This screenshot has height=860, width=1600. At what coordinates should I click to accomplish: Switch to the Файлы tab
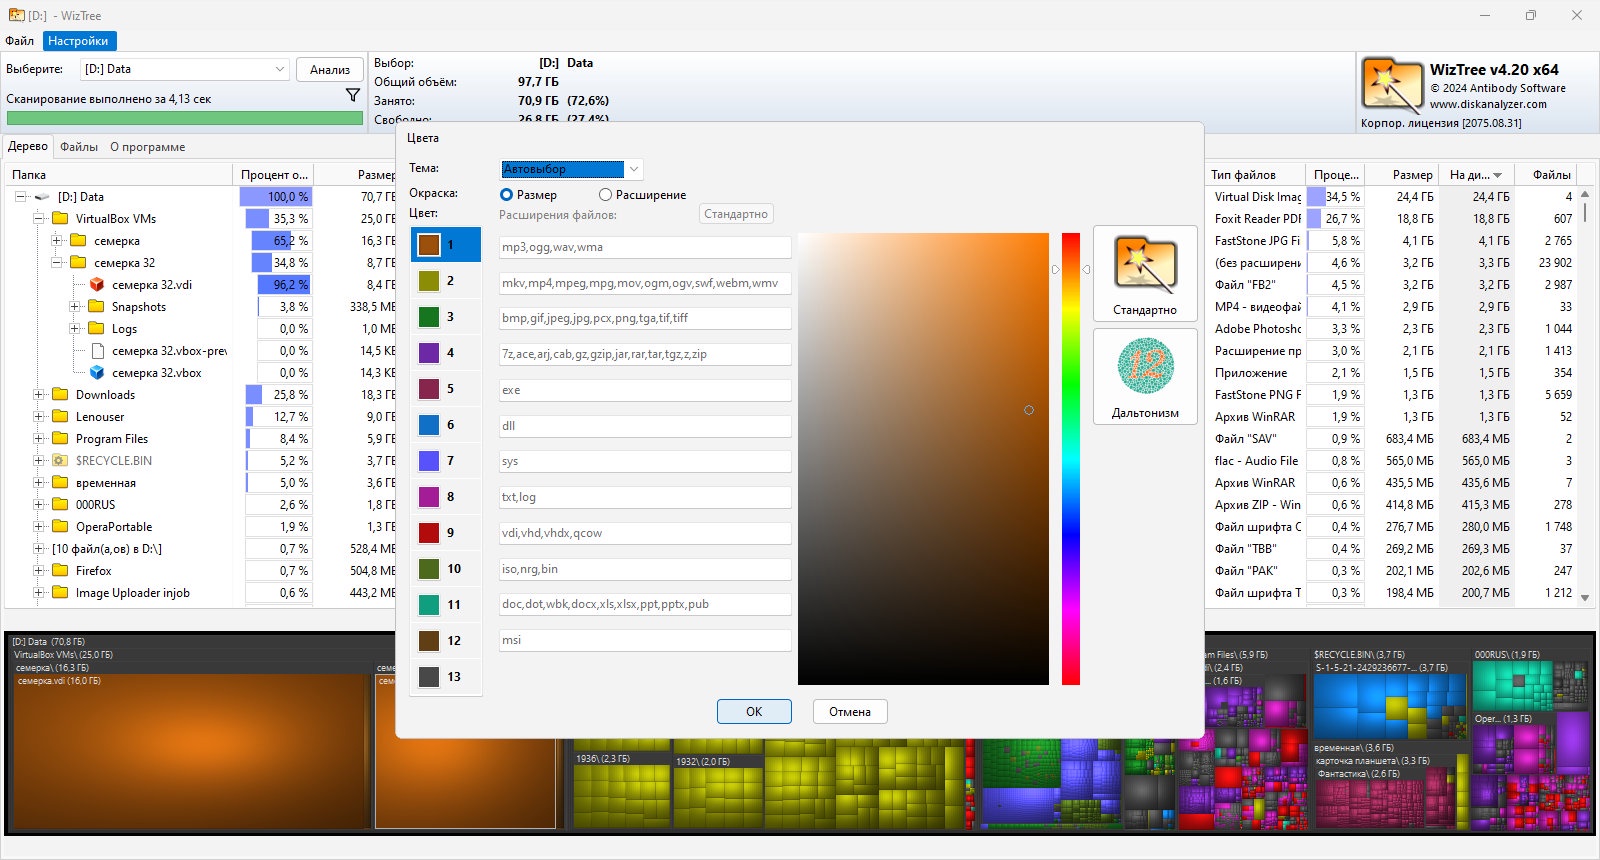[x=79, y=147]
